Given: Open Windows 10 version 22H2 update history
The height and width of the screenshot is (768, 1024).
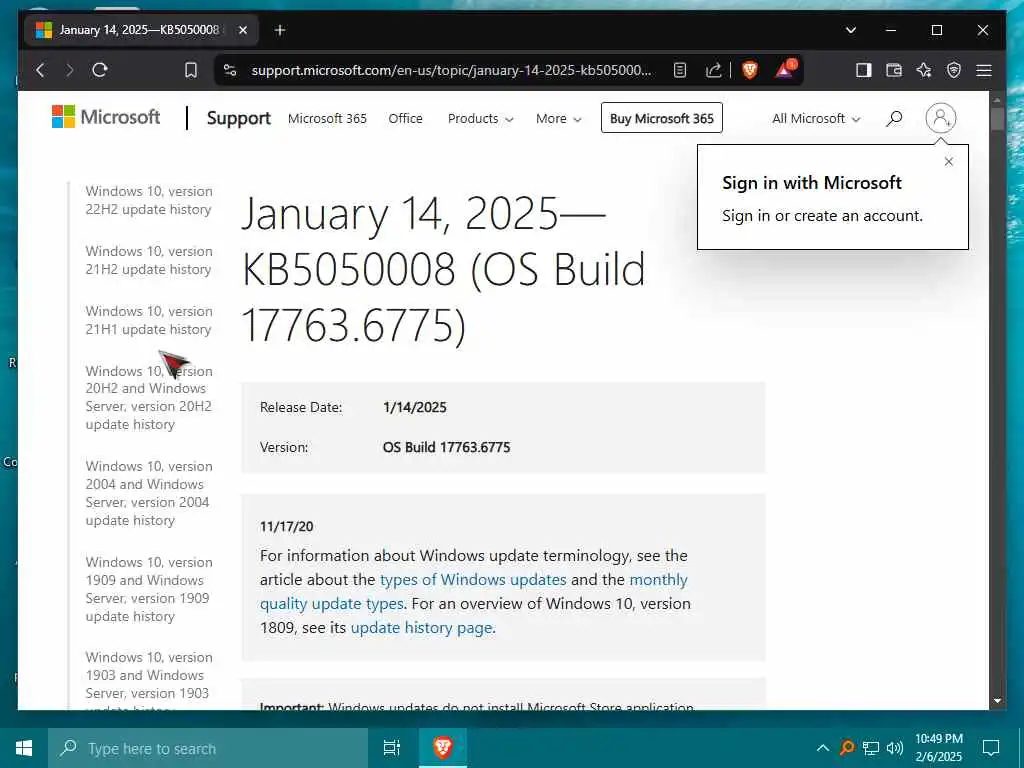Looking at the screenshot, I should coord(149,200).
